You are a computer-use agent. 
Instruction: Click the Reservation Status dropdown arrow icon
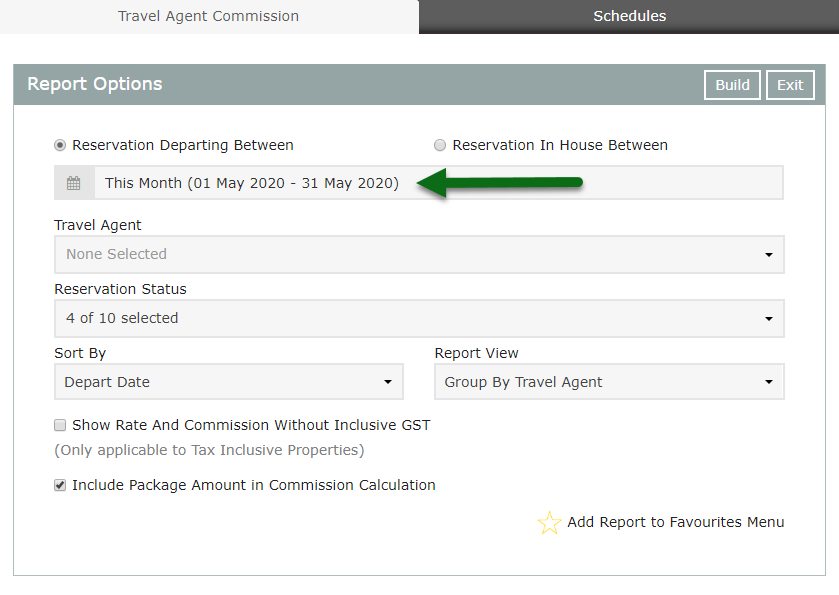(769, 319)
